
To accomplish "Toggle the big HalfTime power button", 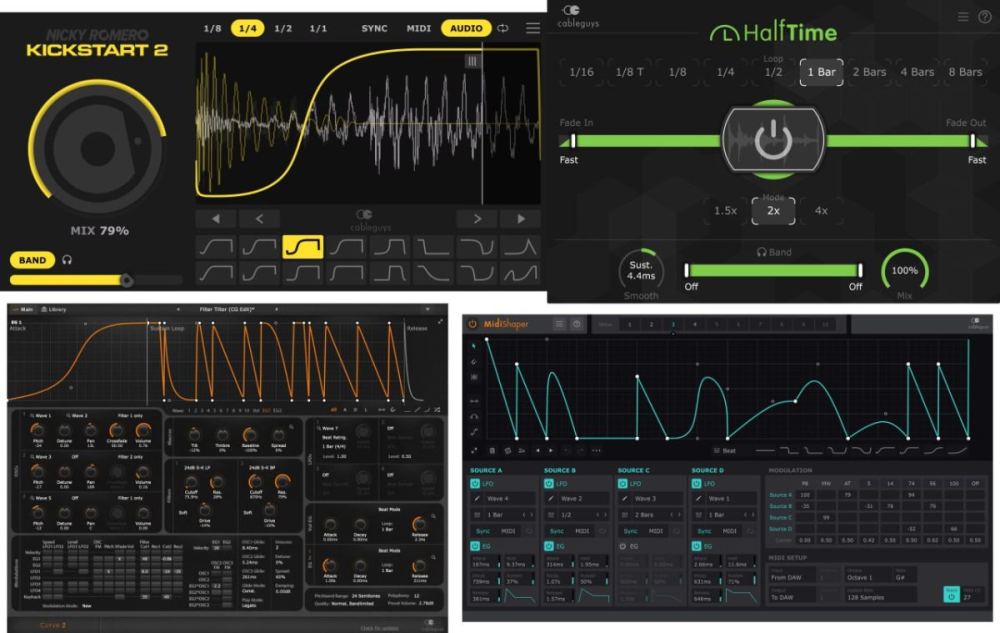I will (x=773, y=140).
